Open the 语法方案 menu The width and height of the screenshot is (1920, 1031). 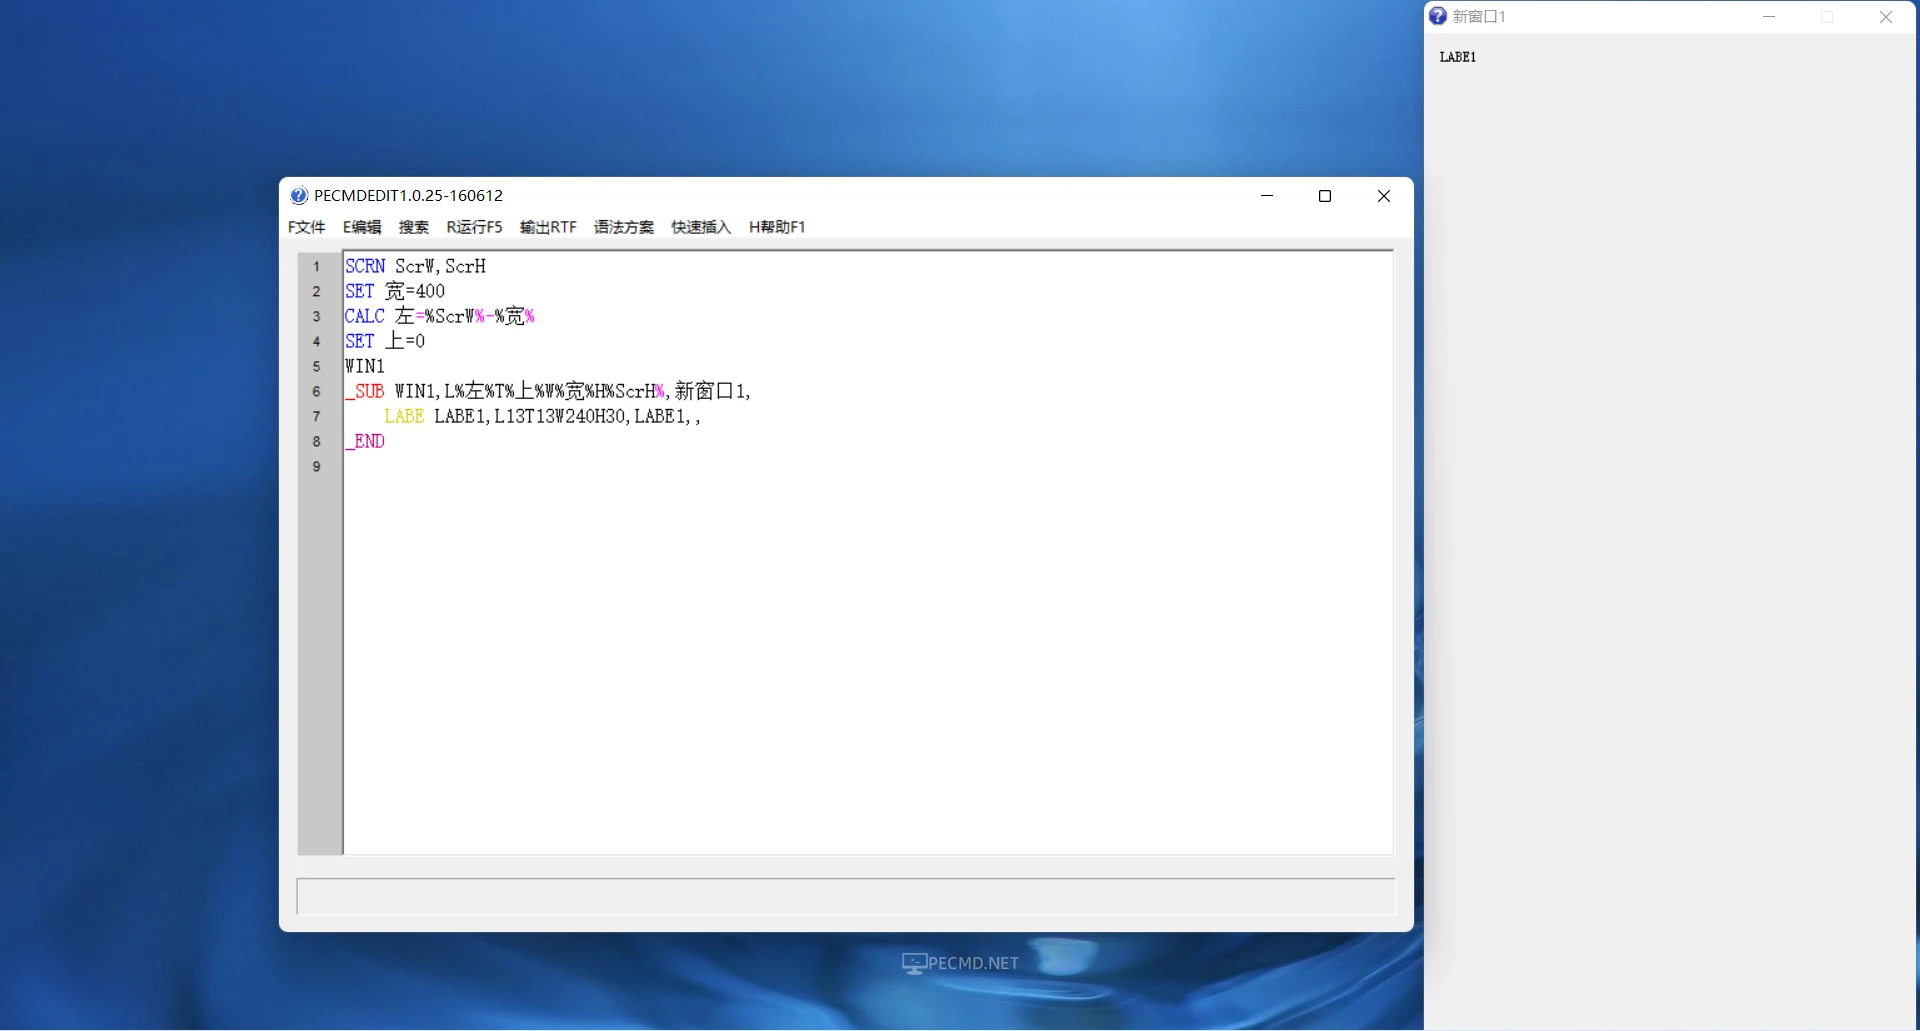pyautogui.click(x=624, y=227)
